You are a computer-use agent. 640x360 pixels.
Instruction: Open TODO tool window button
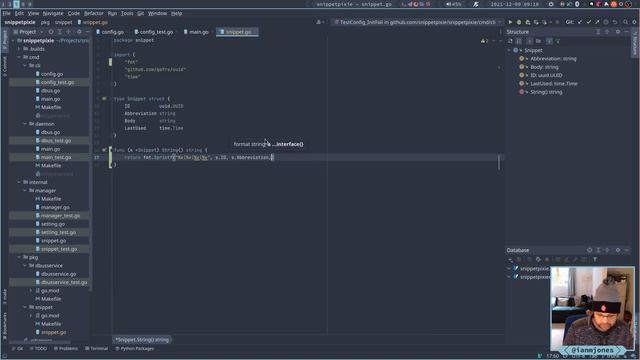(x=38, y=349)
